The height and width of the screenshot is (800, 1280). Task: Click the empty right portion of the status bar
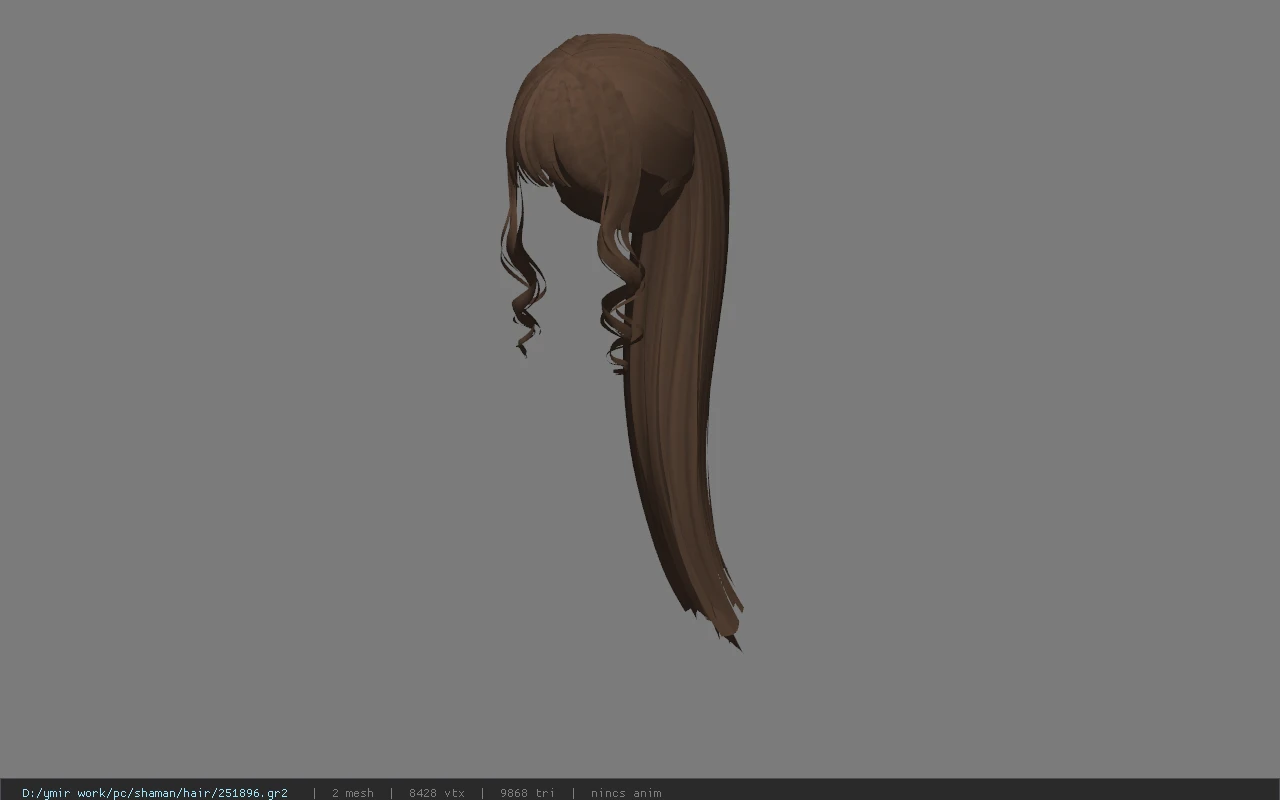click(970, 793)
